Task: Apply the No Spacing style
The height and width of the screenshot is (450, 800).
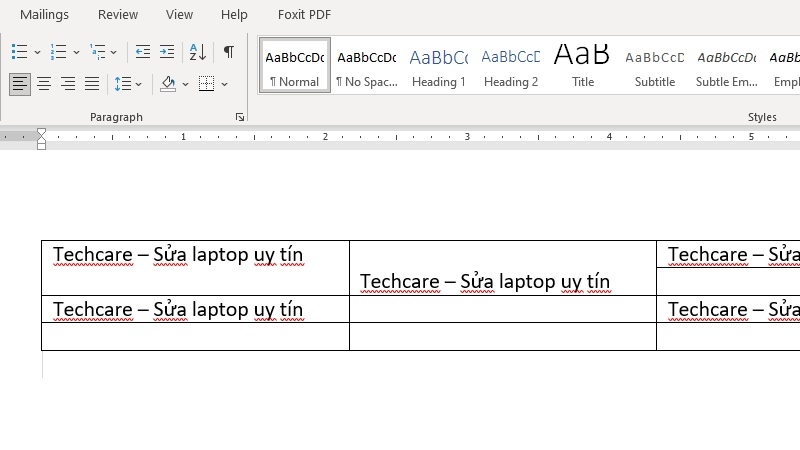Action: point(367,65)
